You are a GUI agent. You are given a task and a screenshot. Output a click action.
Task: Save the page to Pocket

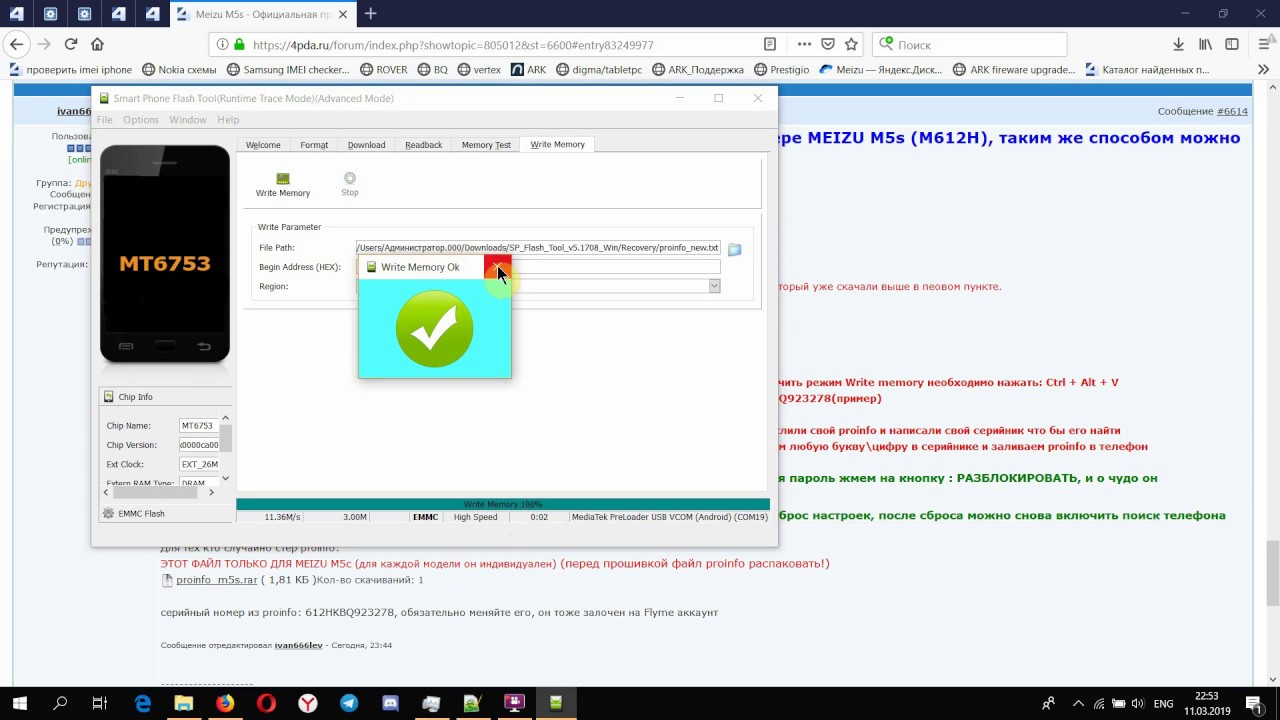click(828, 44)
